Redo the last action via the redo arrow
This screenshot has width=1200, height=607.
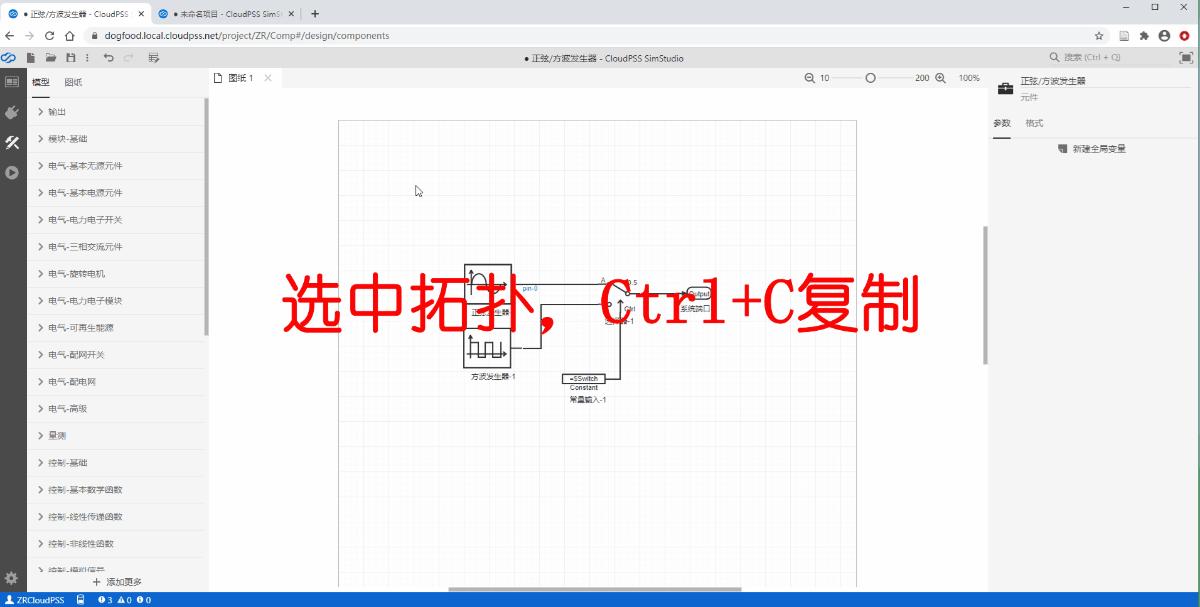127,57
